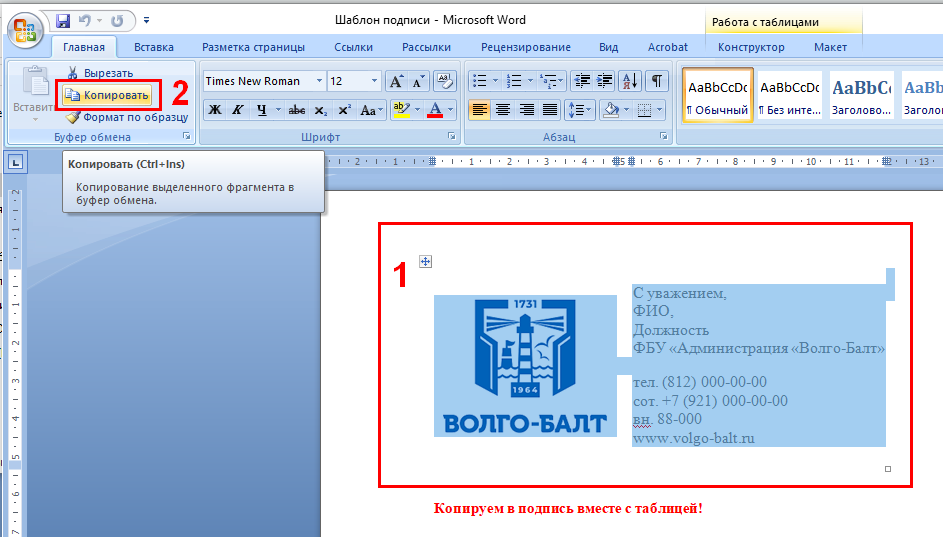Click Вырезать (Cut) in the clipboard group
Image resolution: width=943 pixels, height=537 pixels.
[x=100, y=73]
